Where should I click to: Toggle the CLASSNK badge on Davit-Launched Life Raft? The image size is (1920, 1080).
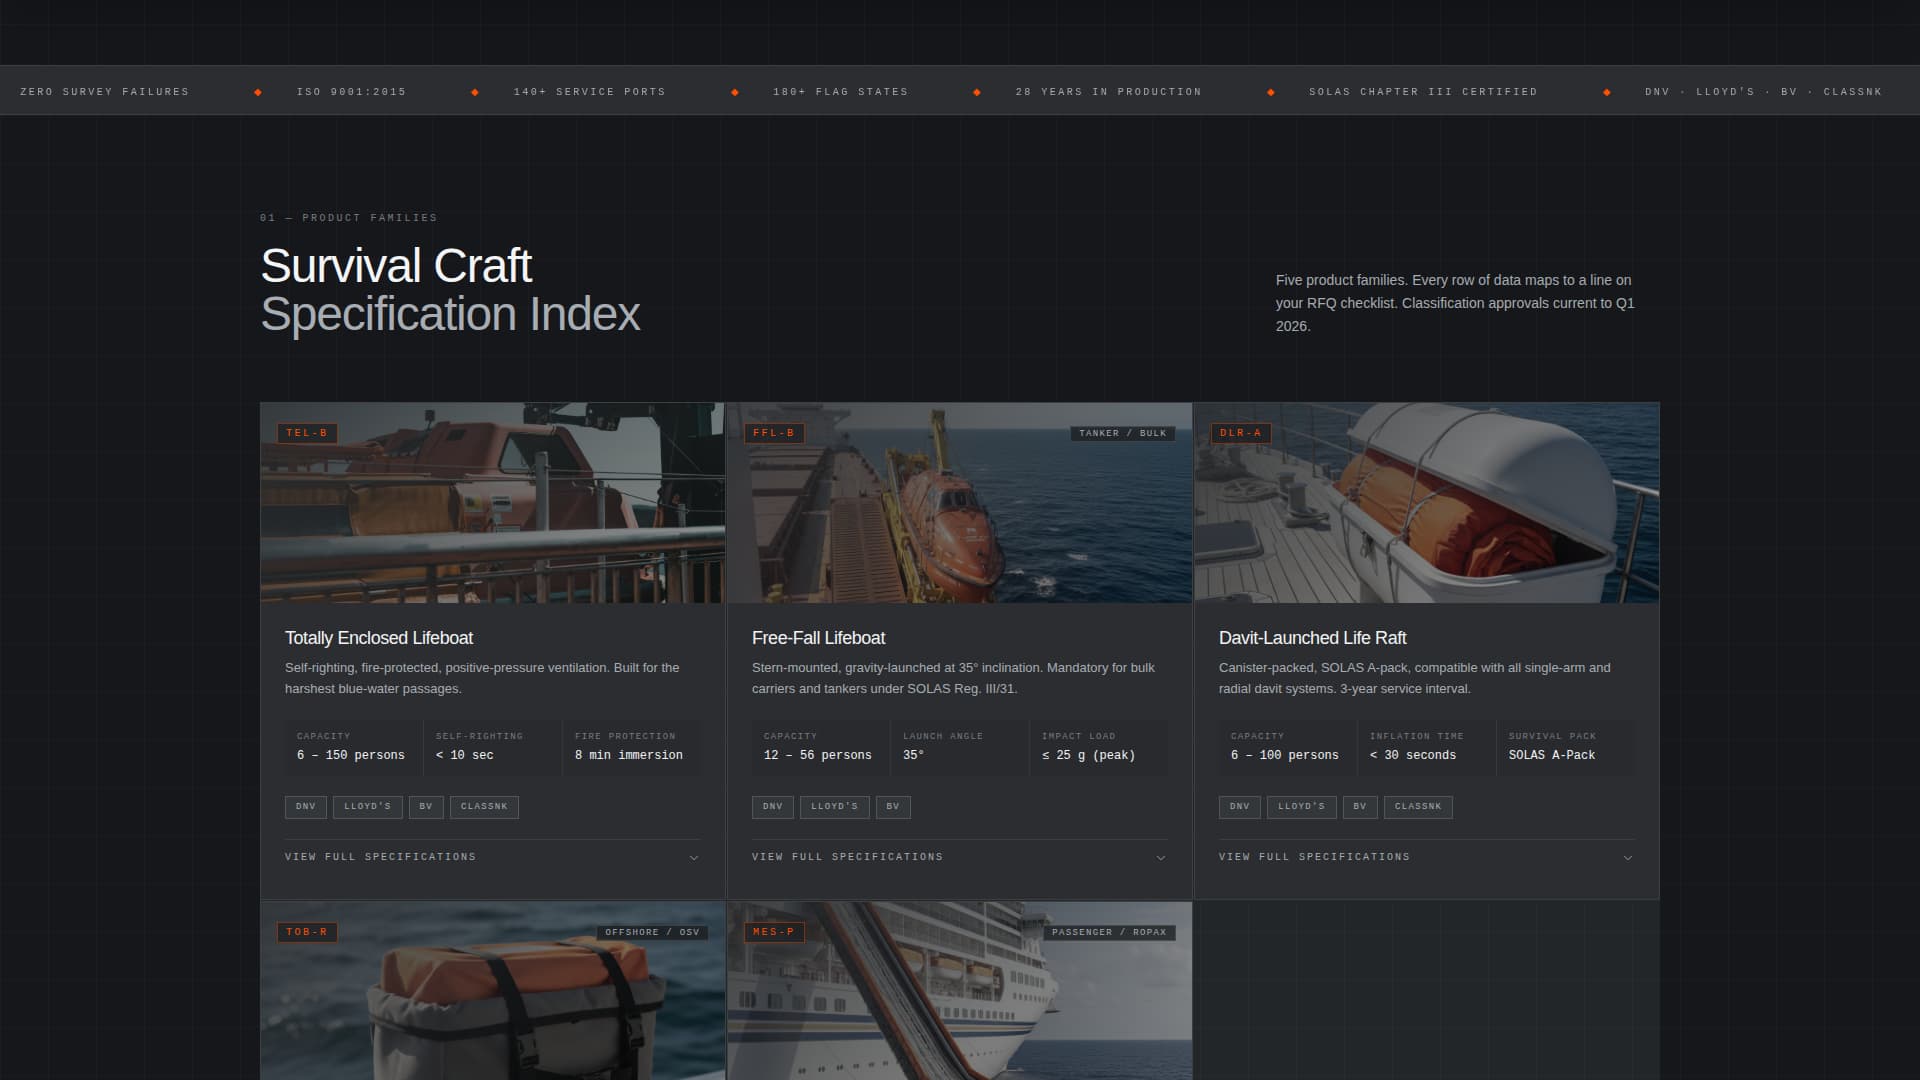point(1418,807)
